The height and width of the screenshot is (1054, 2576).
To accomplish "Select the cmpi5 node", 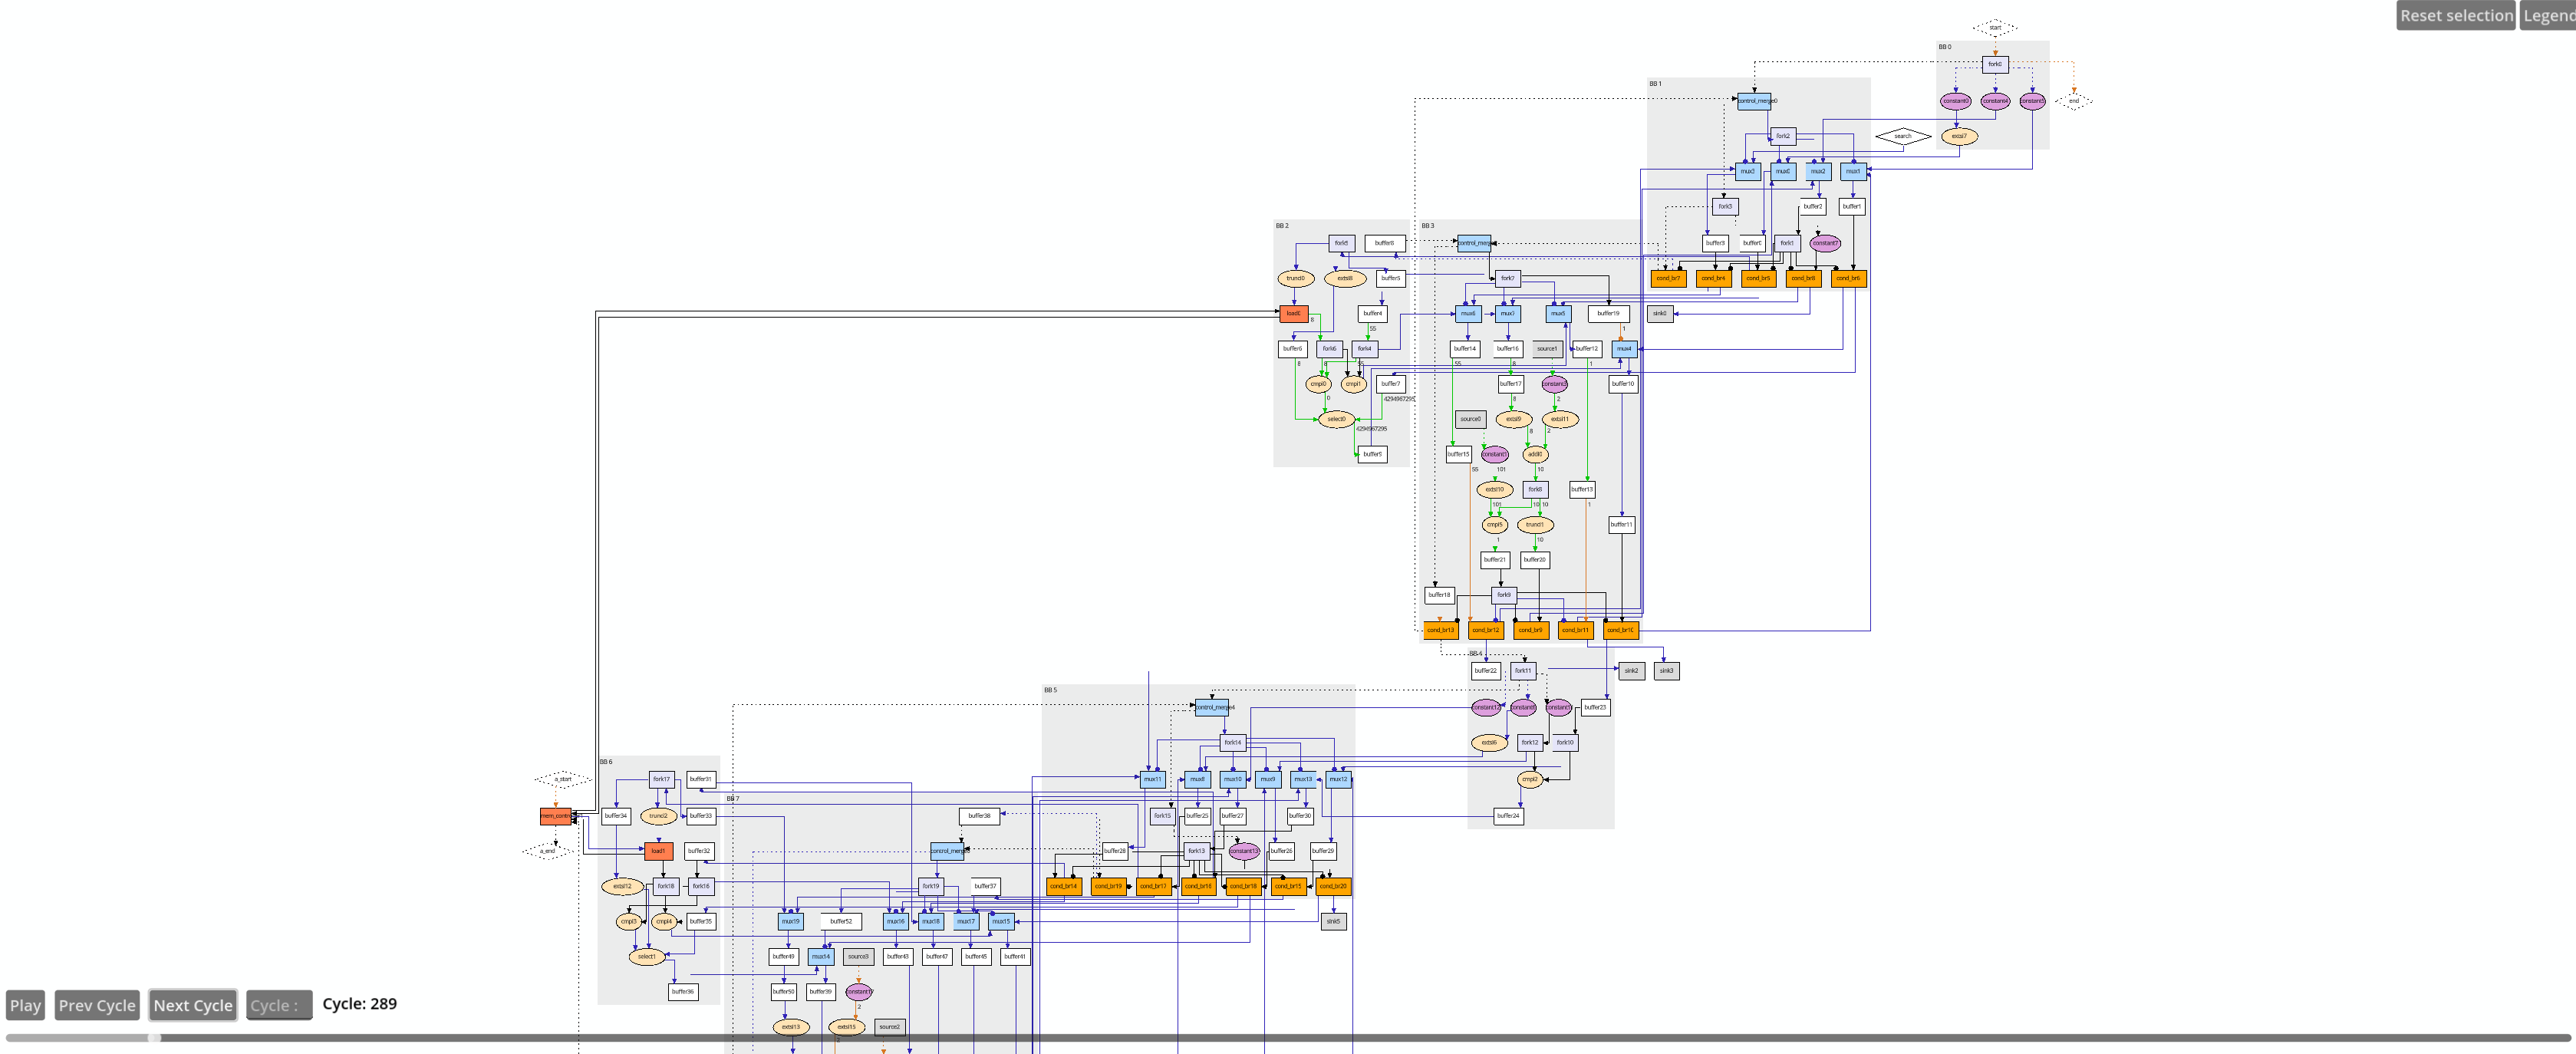I will pyautogui.click(x=1494, y=525).
